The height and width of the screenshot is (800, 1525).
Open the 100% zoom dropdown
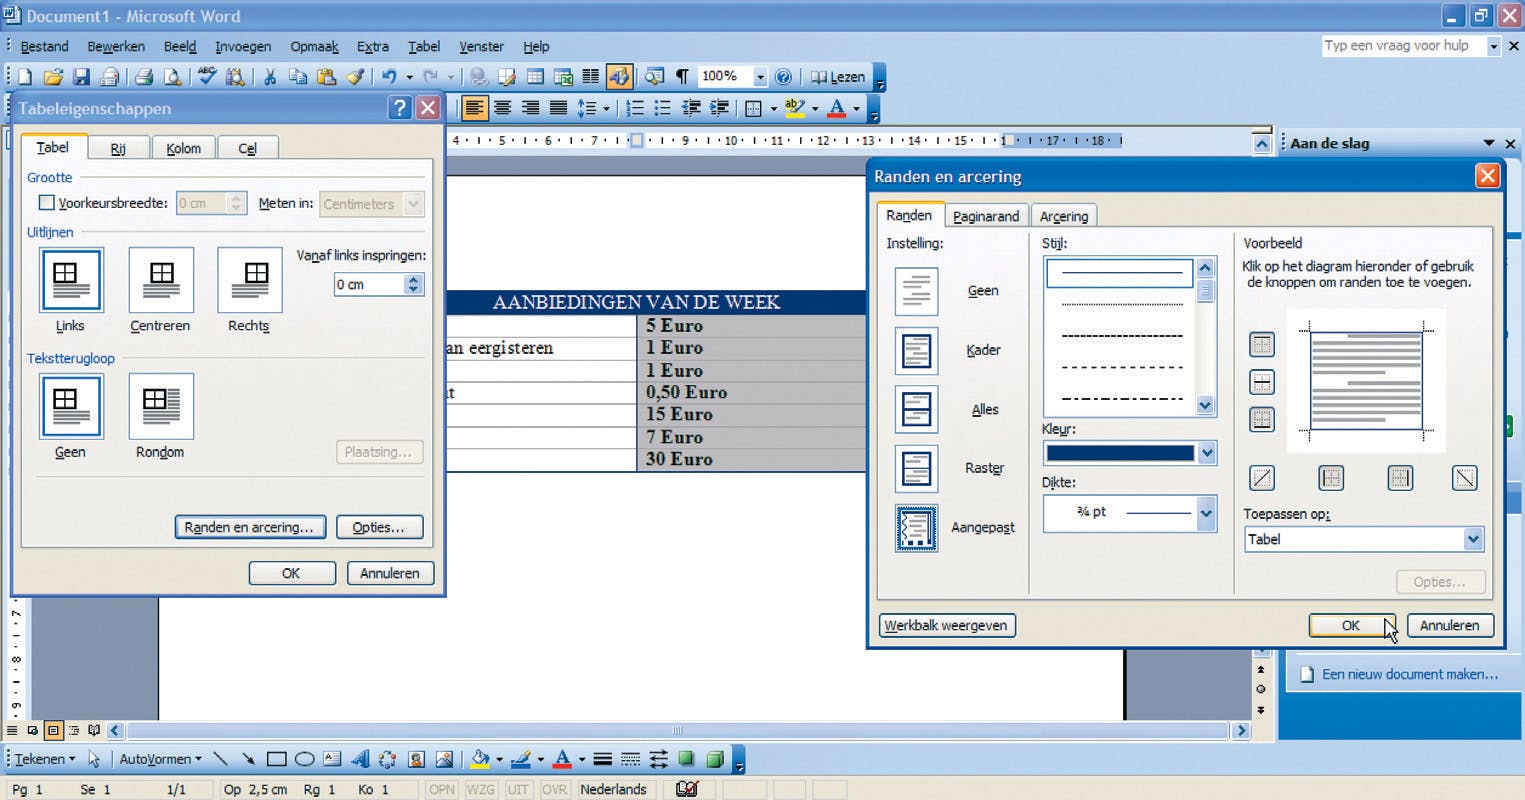pyautogui.click(x=760, y=77)
